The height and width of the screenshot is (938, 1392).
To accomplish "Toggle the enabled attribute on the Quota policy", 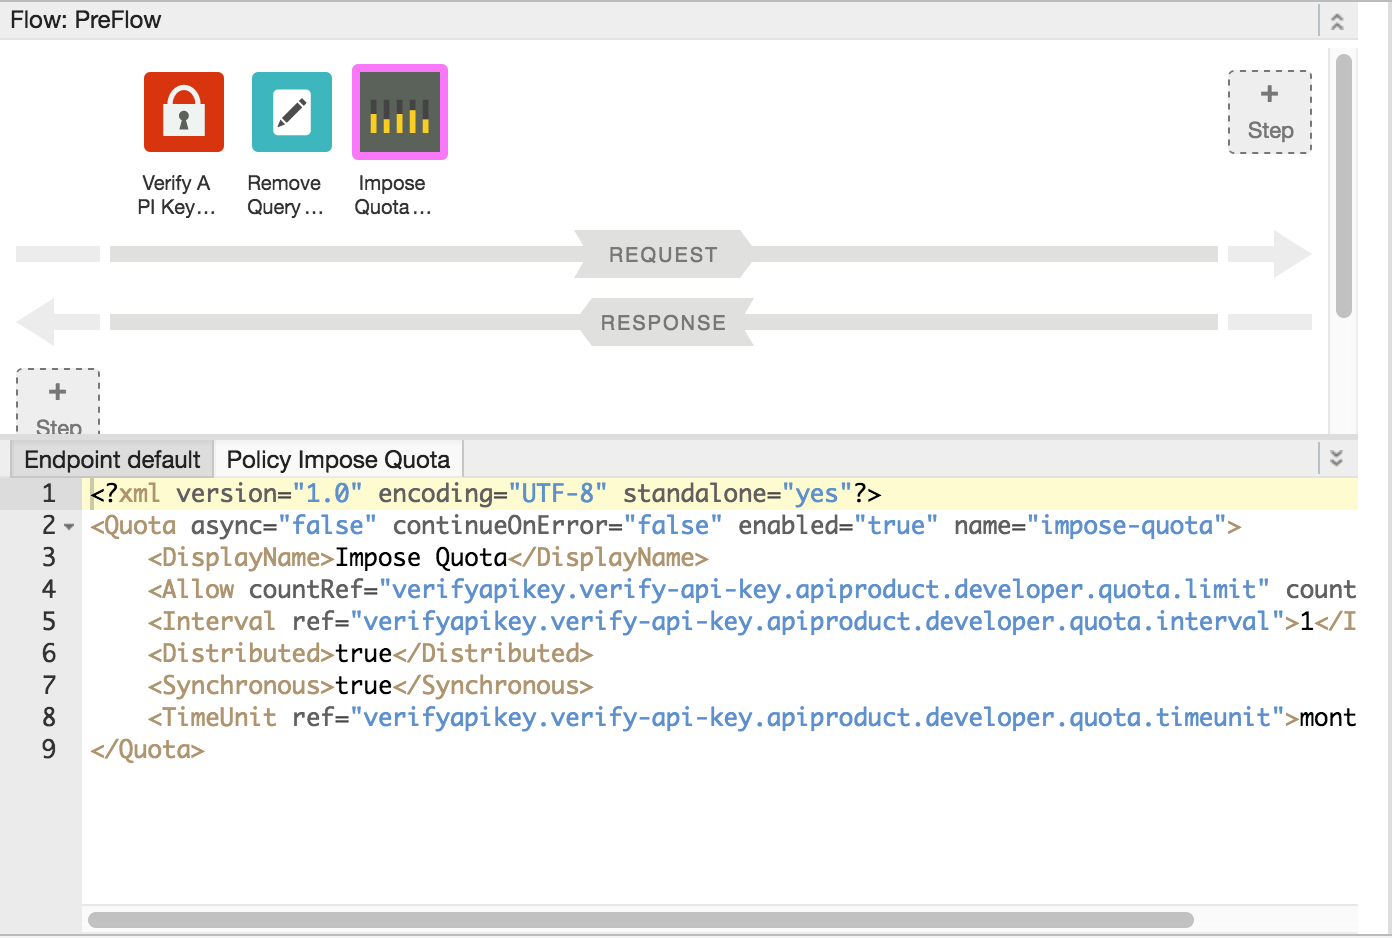I will pos(897,525).
